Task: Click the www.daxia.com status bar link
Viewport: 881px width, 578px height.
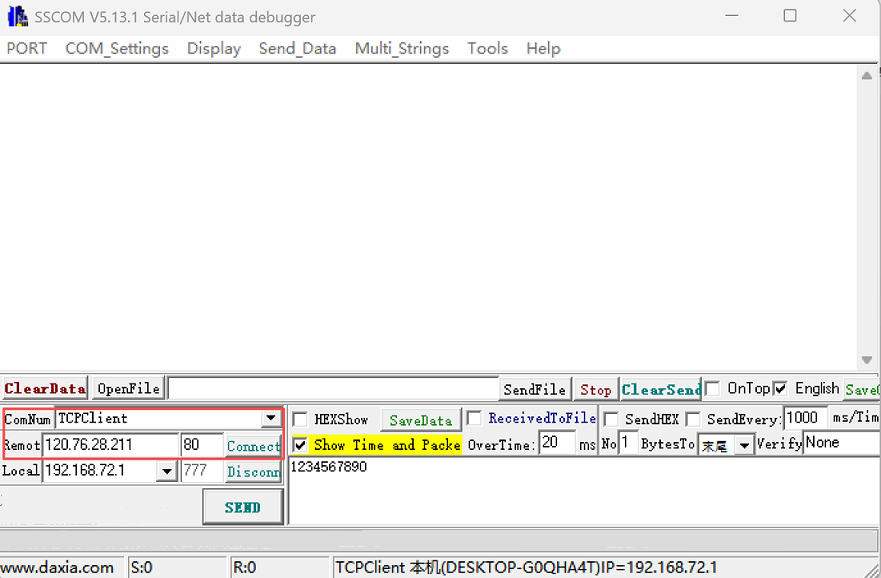Action: [58, 567]
